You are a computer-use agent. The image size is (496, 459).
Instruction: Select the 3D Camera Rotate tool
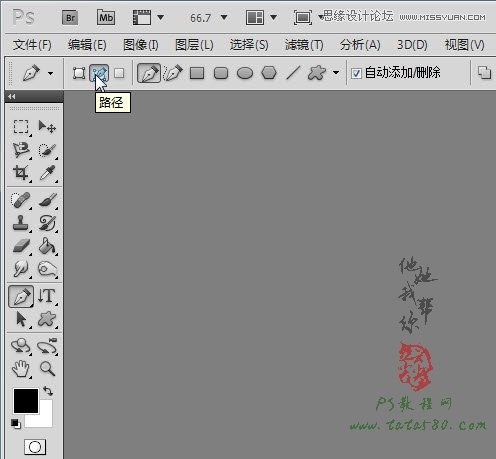[47, 346]
